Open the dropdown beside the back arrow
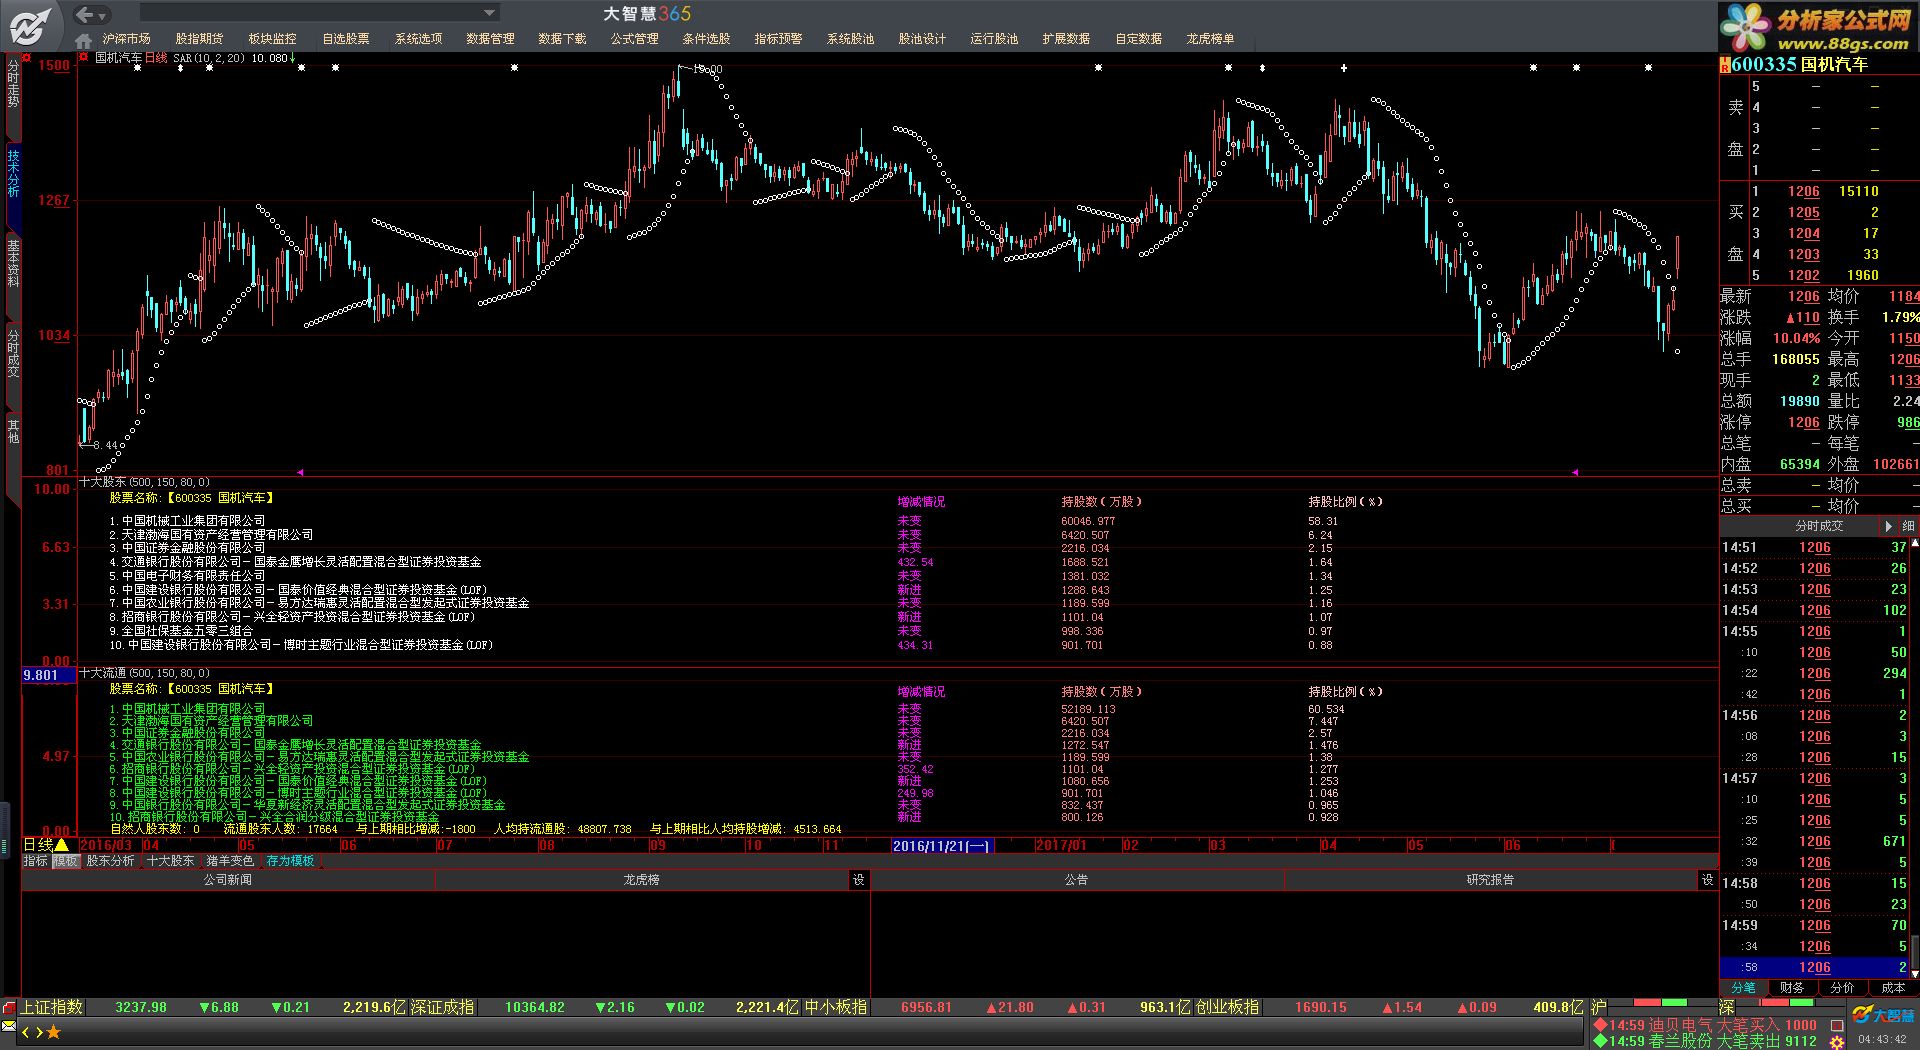Viewport: 1920px width, 1050px height. tap(103, 15)
